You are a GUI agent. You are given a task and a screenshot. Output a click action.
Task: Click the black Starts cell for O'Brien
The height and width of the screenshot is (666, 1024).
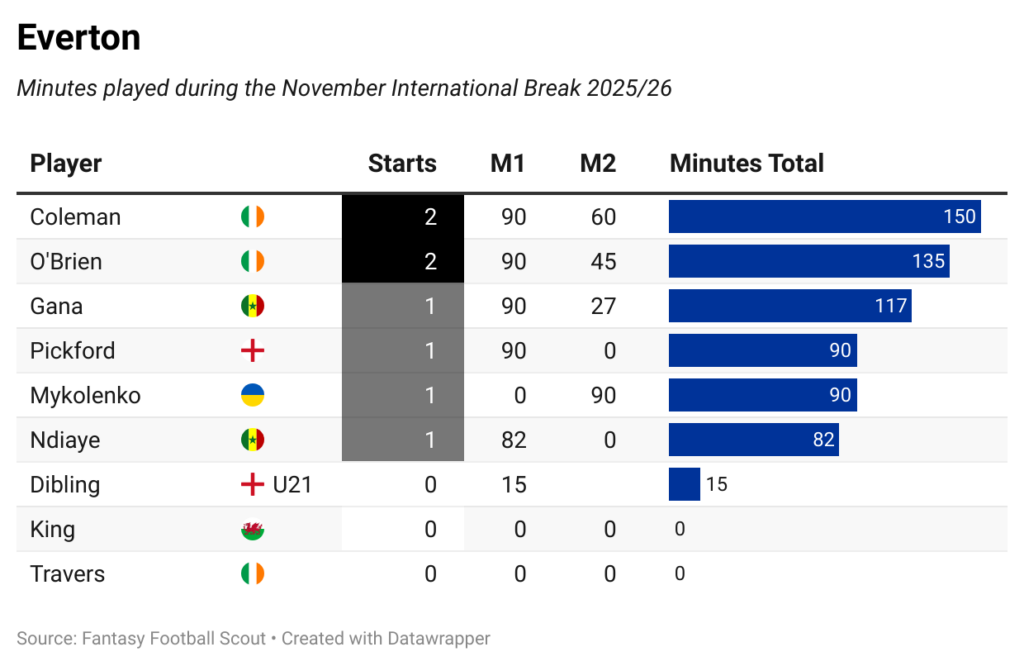(402, 262)
